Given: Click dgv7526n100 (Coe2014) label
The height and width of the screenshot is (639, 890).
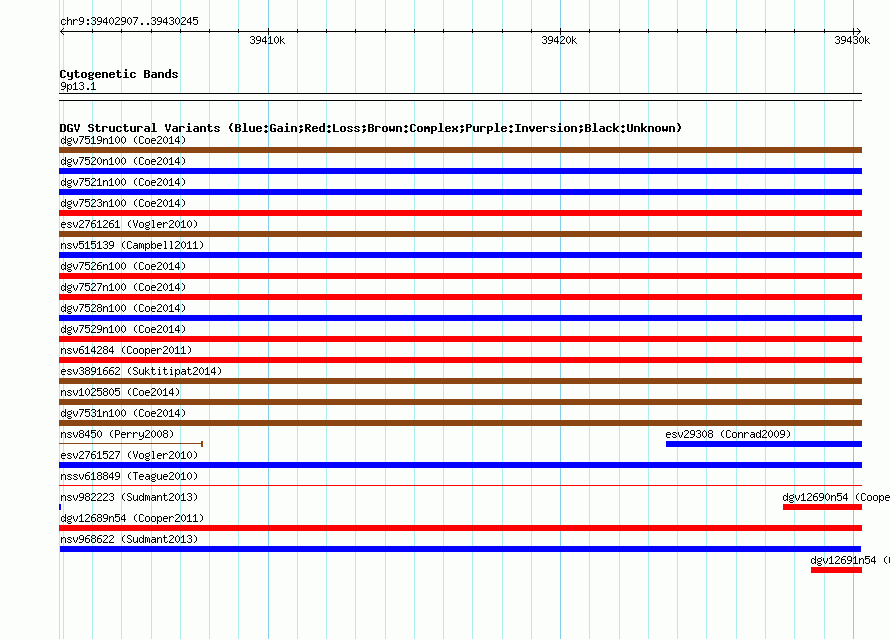Looking at the screenshot, I should [x=123, y=266].
